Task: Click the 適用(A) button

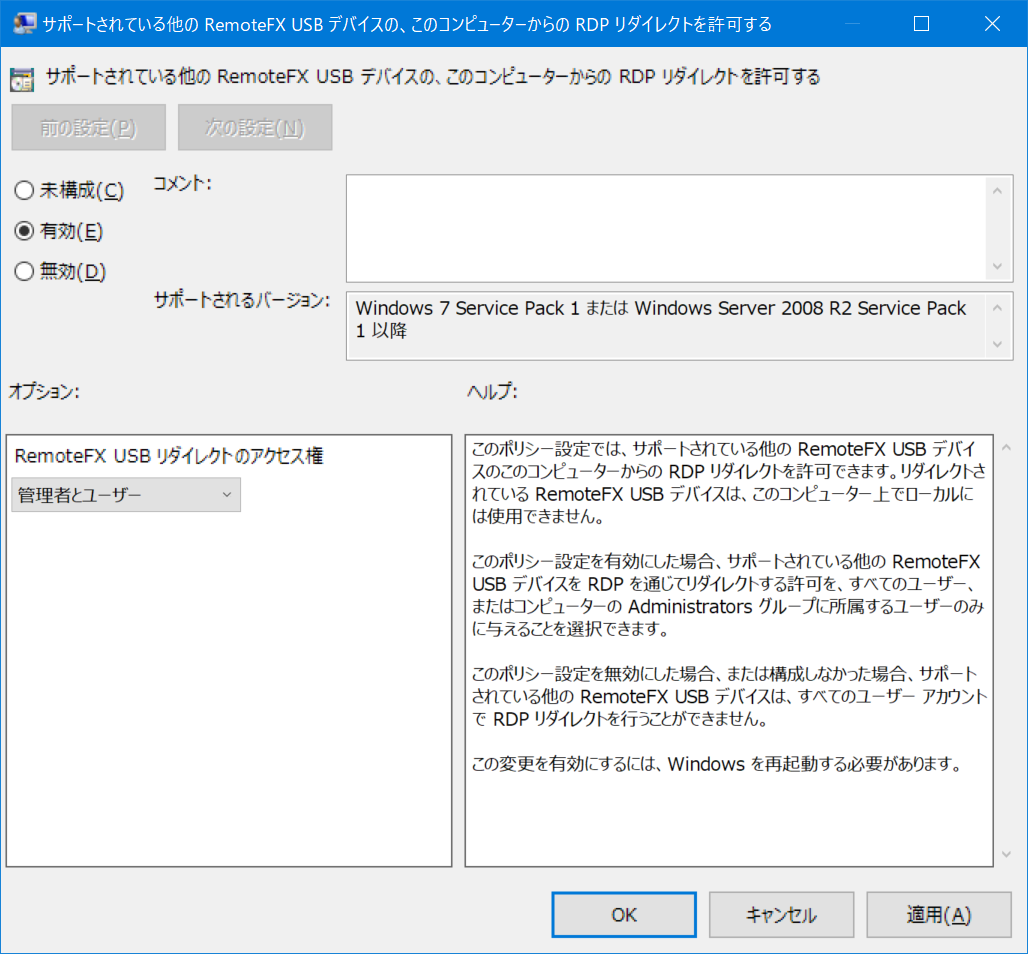Action: click(938, 913)
